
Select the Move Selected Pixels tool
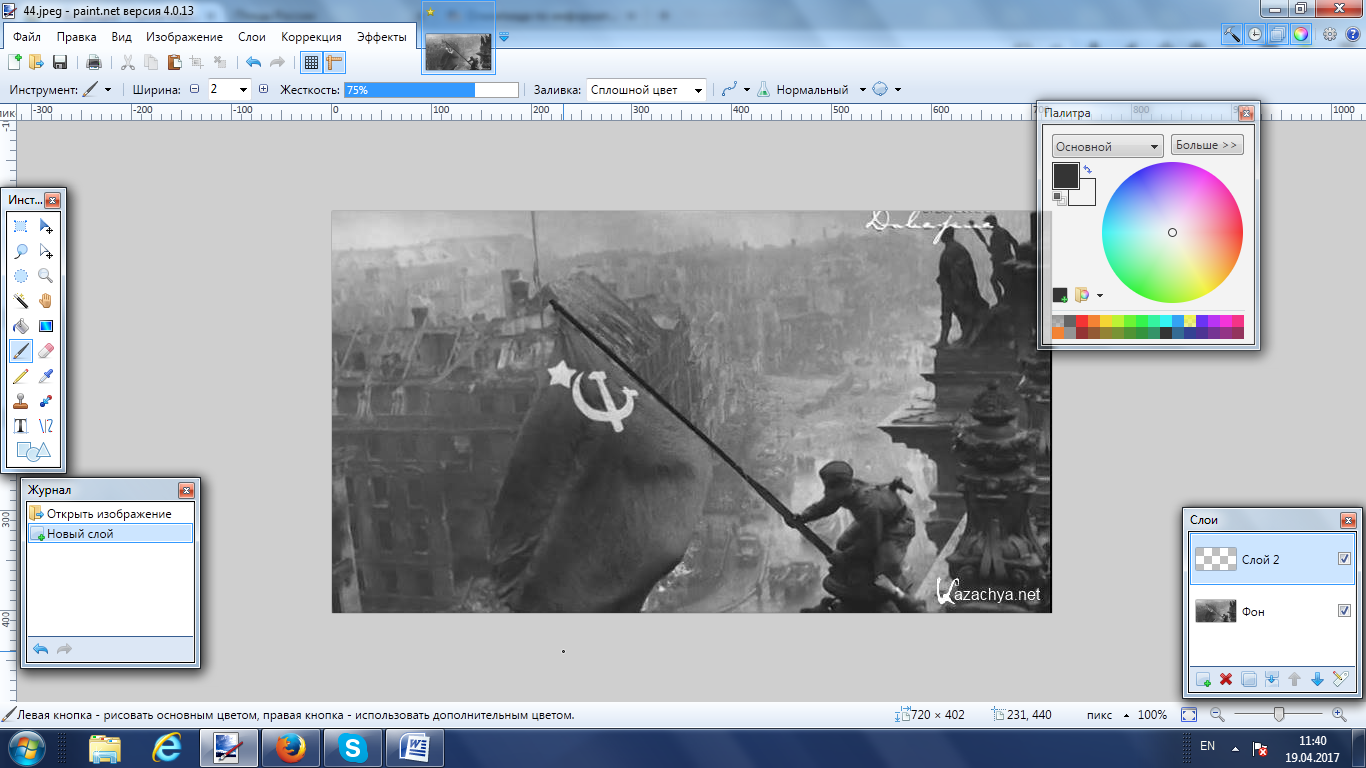(45, 226)
